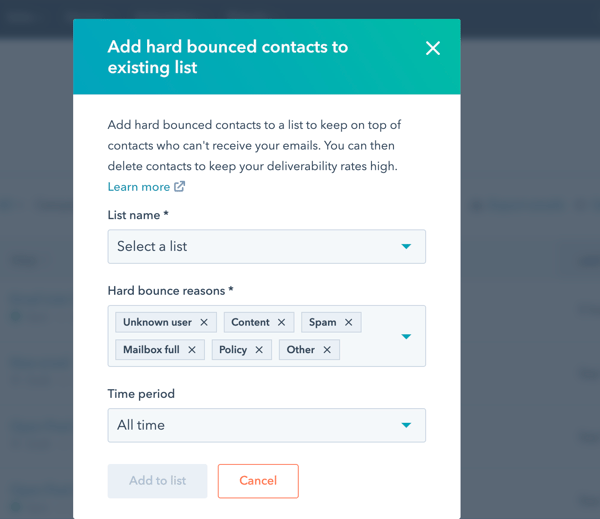Viewport: 600px width, 519px height.
Task: Click the Spam tag label
Action: (322, 322)
